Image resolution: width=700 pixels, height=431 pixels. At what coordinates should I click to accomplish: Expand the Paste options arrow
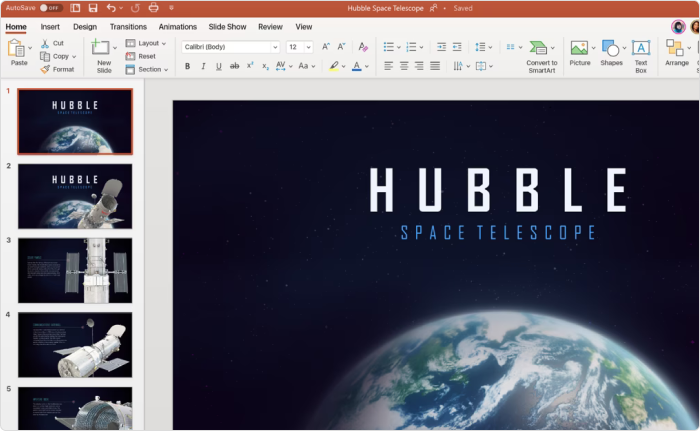click(30, 47)
